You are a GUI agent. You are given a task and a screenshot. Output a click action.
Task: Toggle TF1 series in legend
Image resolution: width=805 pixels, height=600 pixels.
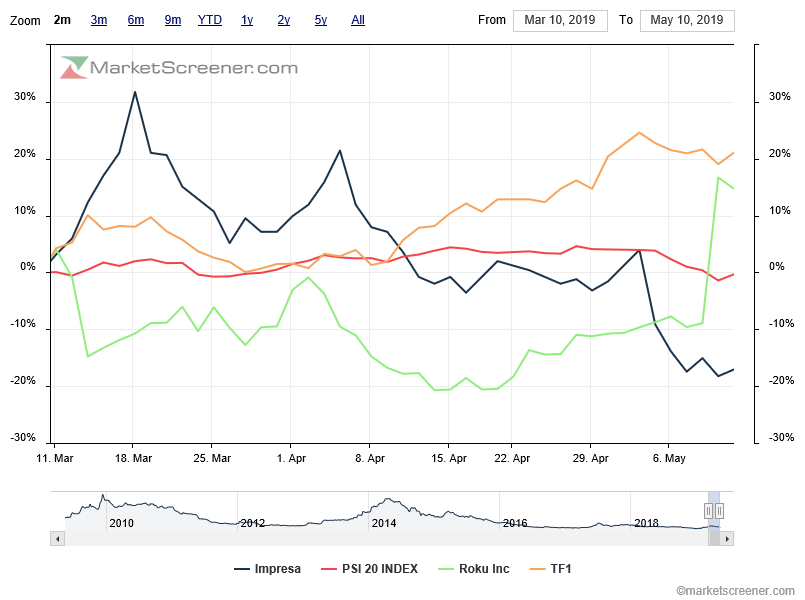550,569
